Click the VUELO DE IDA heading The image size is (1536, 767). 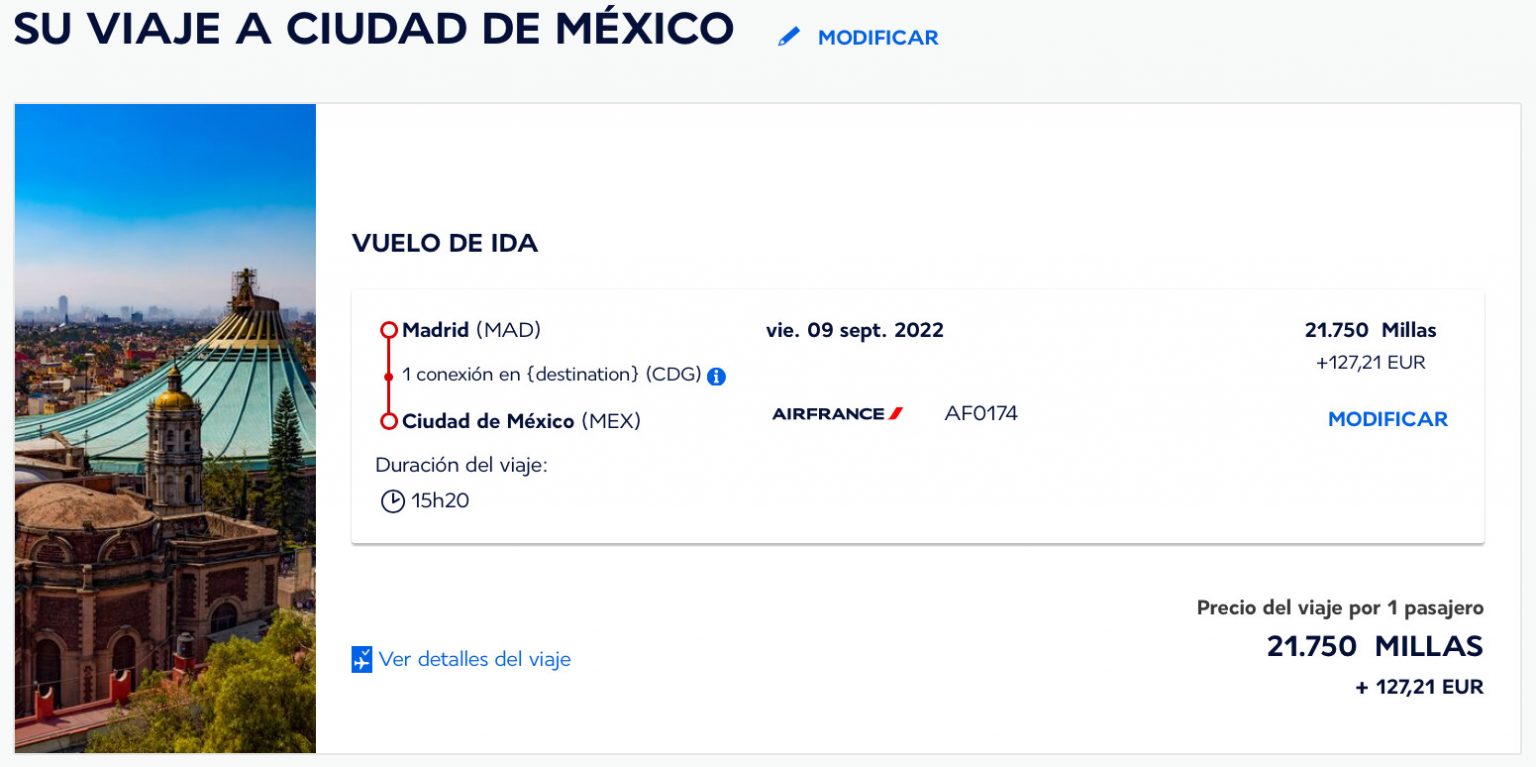[x=445, y=243]
